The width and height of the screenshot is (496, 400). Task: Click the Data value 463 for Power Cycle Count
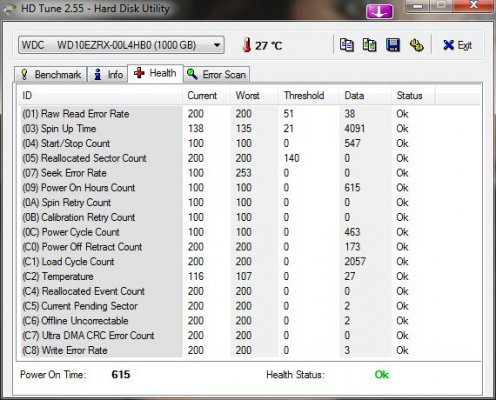[352, 232]
